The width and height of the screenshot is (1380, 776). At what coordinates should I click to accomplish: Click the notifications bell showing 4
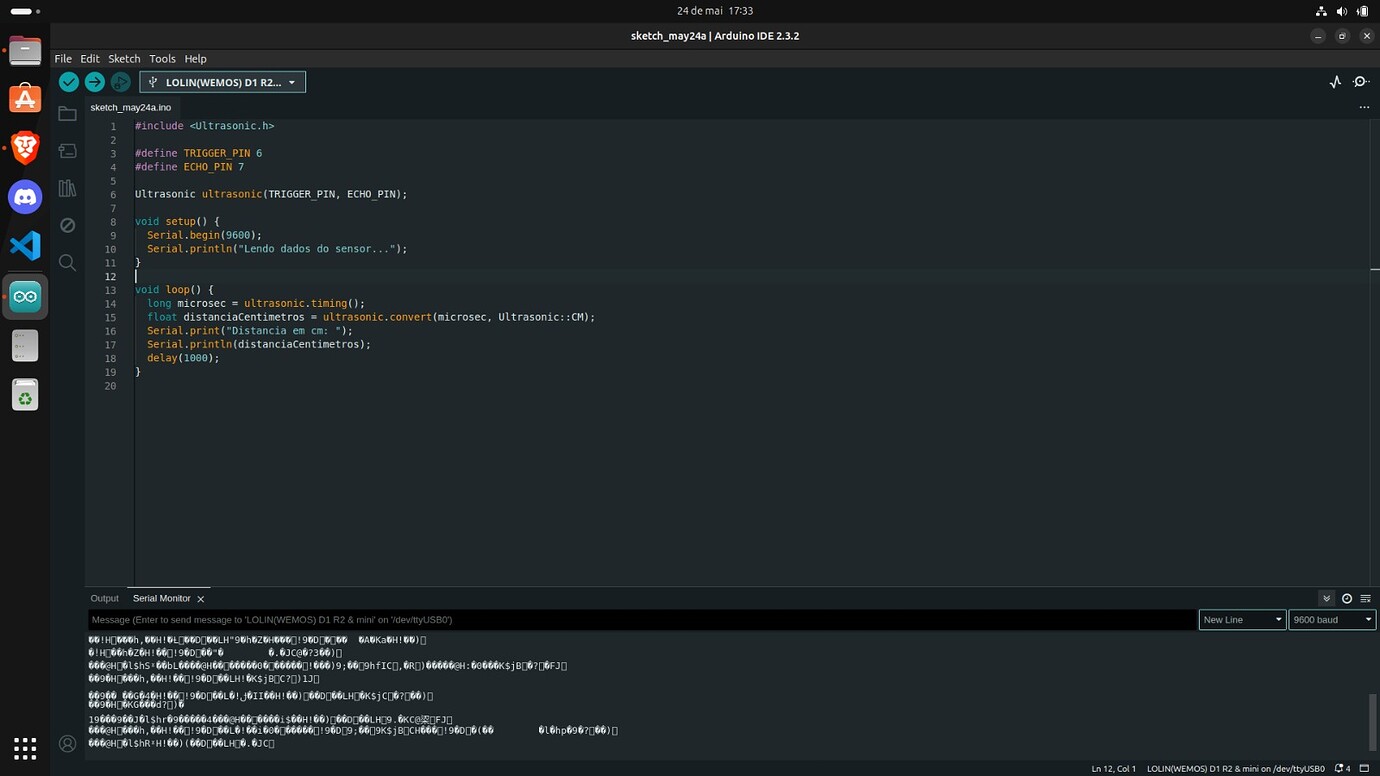1342,769
